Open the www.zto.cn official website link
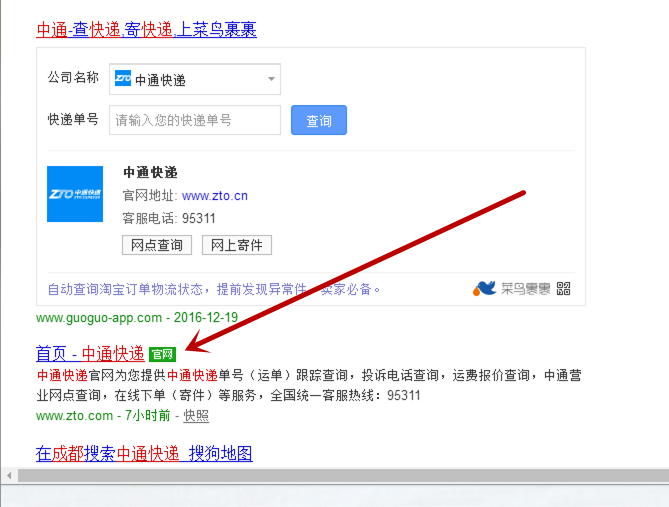 click(x=215, y=196)
